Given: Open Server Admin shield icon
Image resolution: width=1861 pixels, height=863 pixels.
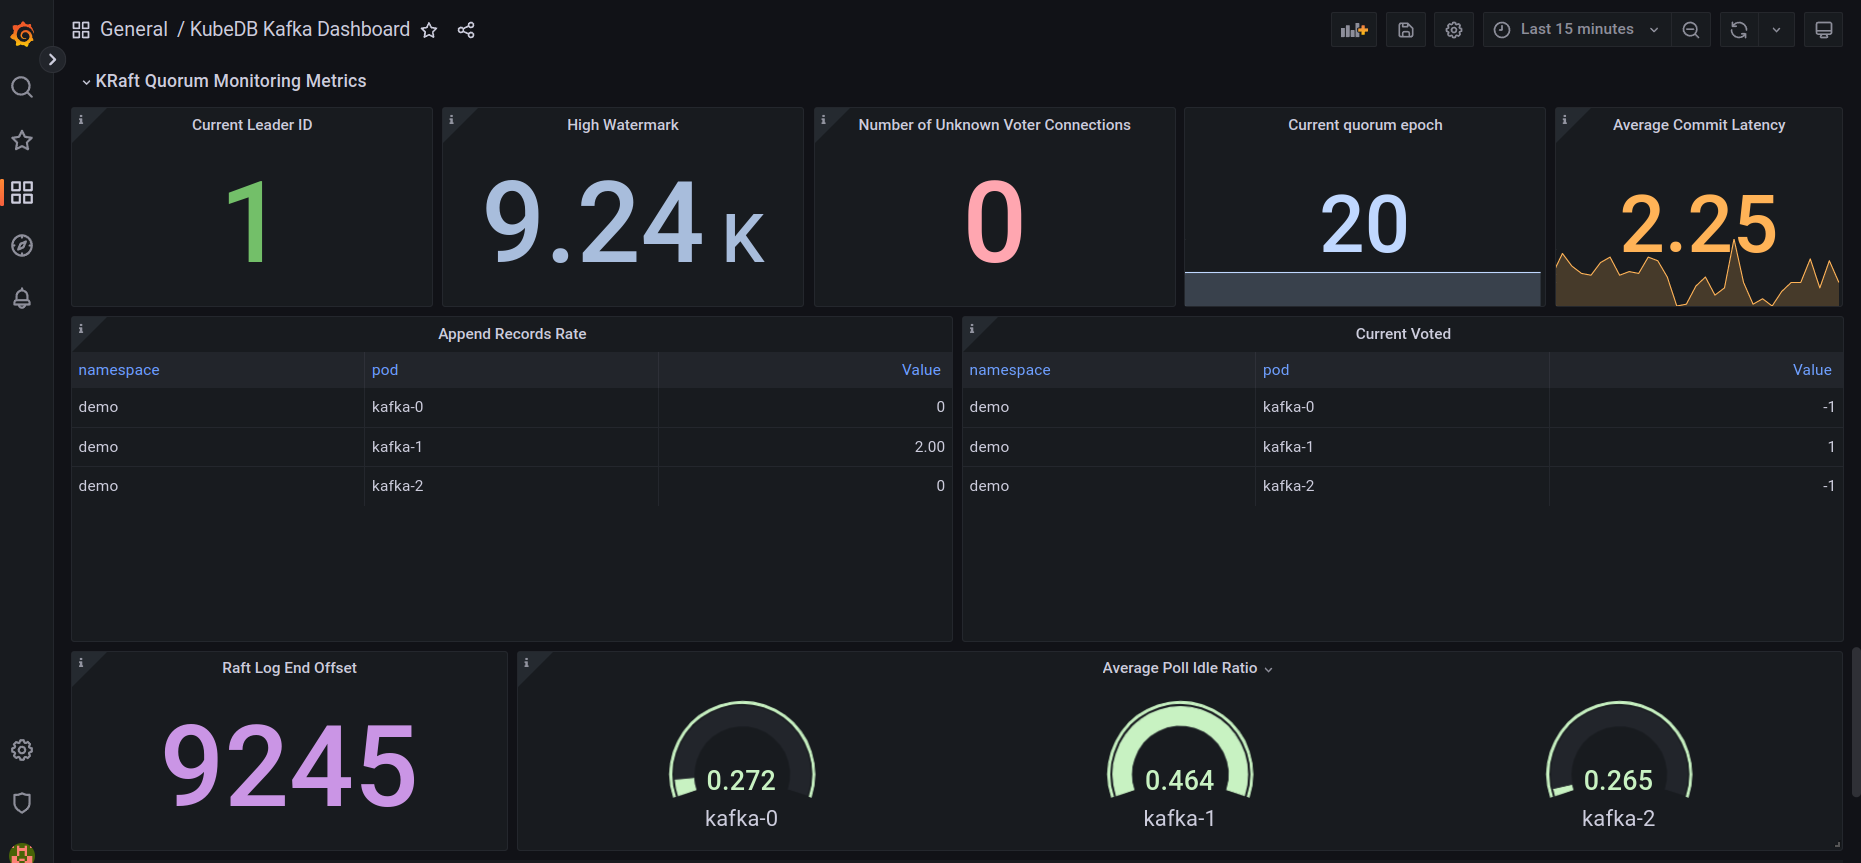Looking at the screenshot, I should [x=22, y=803].
